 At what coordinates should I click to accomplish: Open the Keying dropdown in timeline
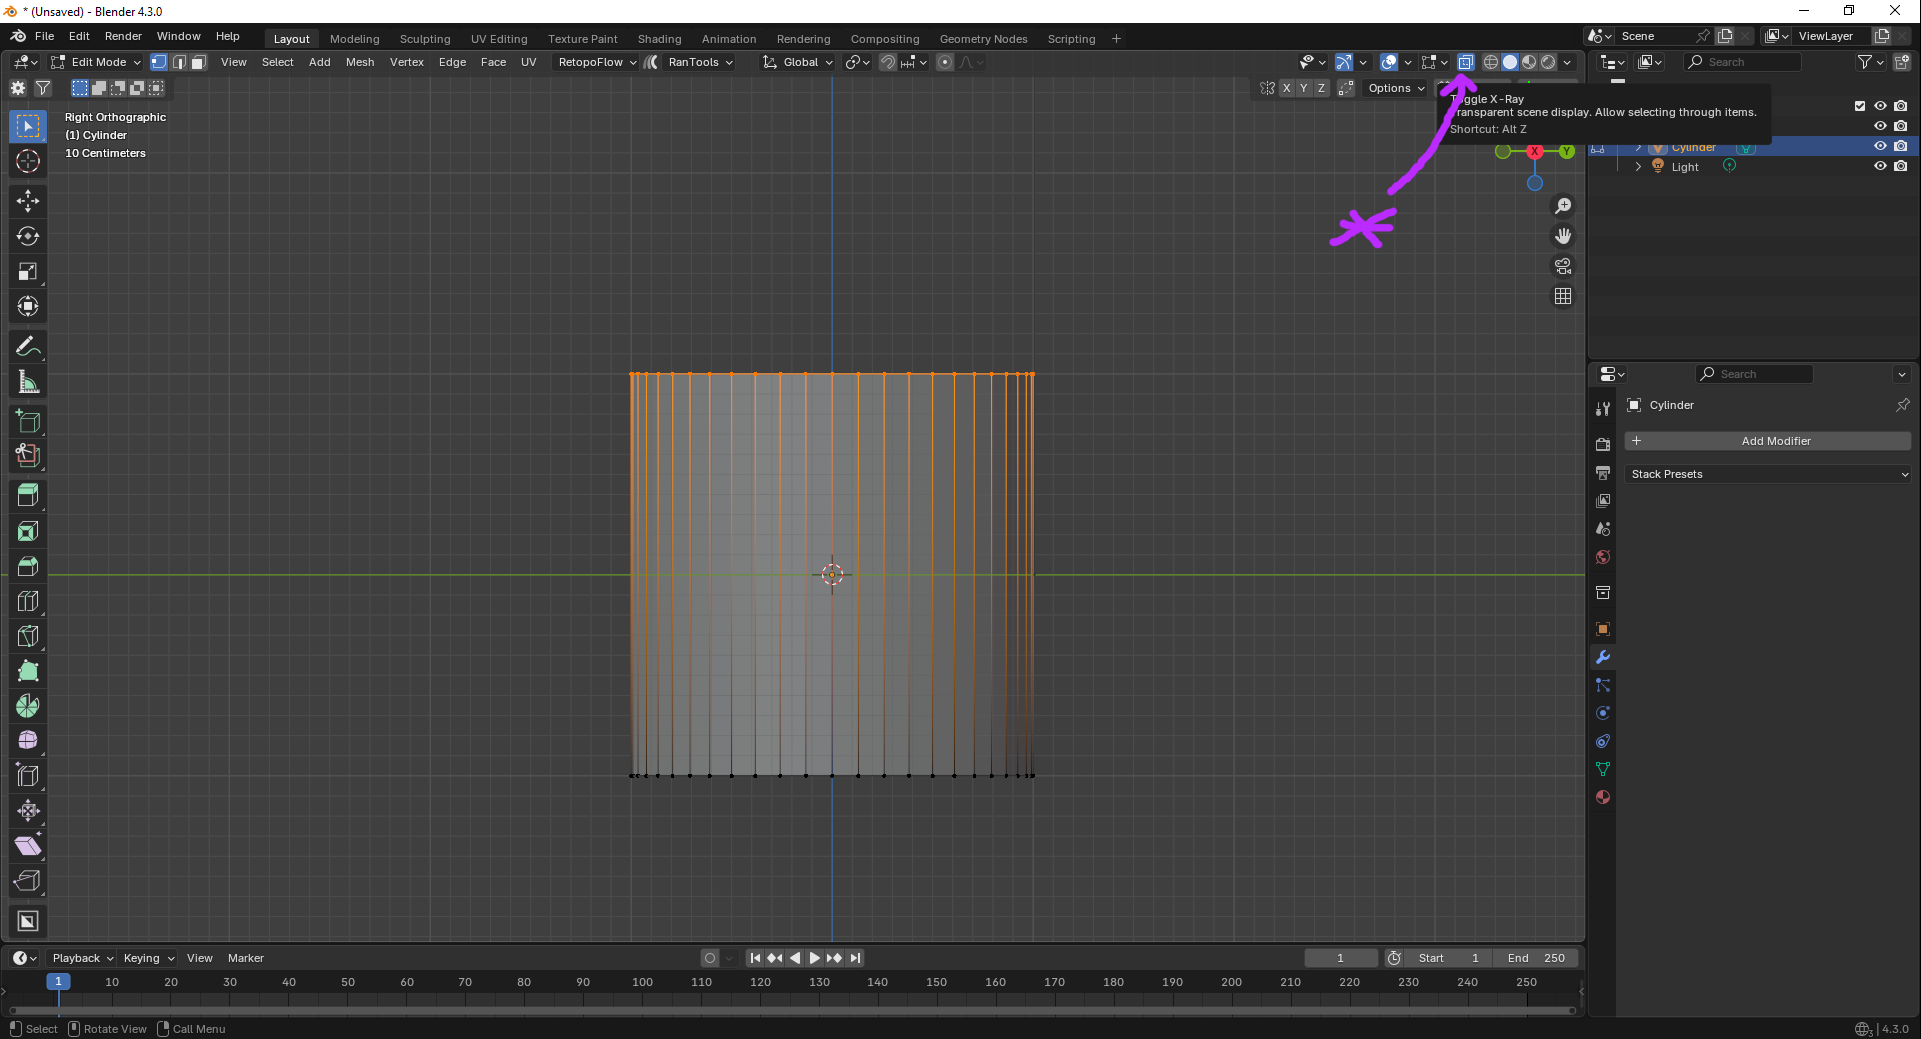pos(148,958)
